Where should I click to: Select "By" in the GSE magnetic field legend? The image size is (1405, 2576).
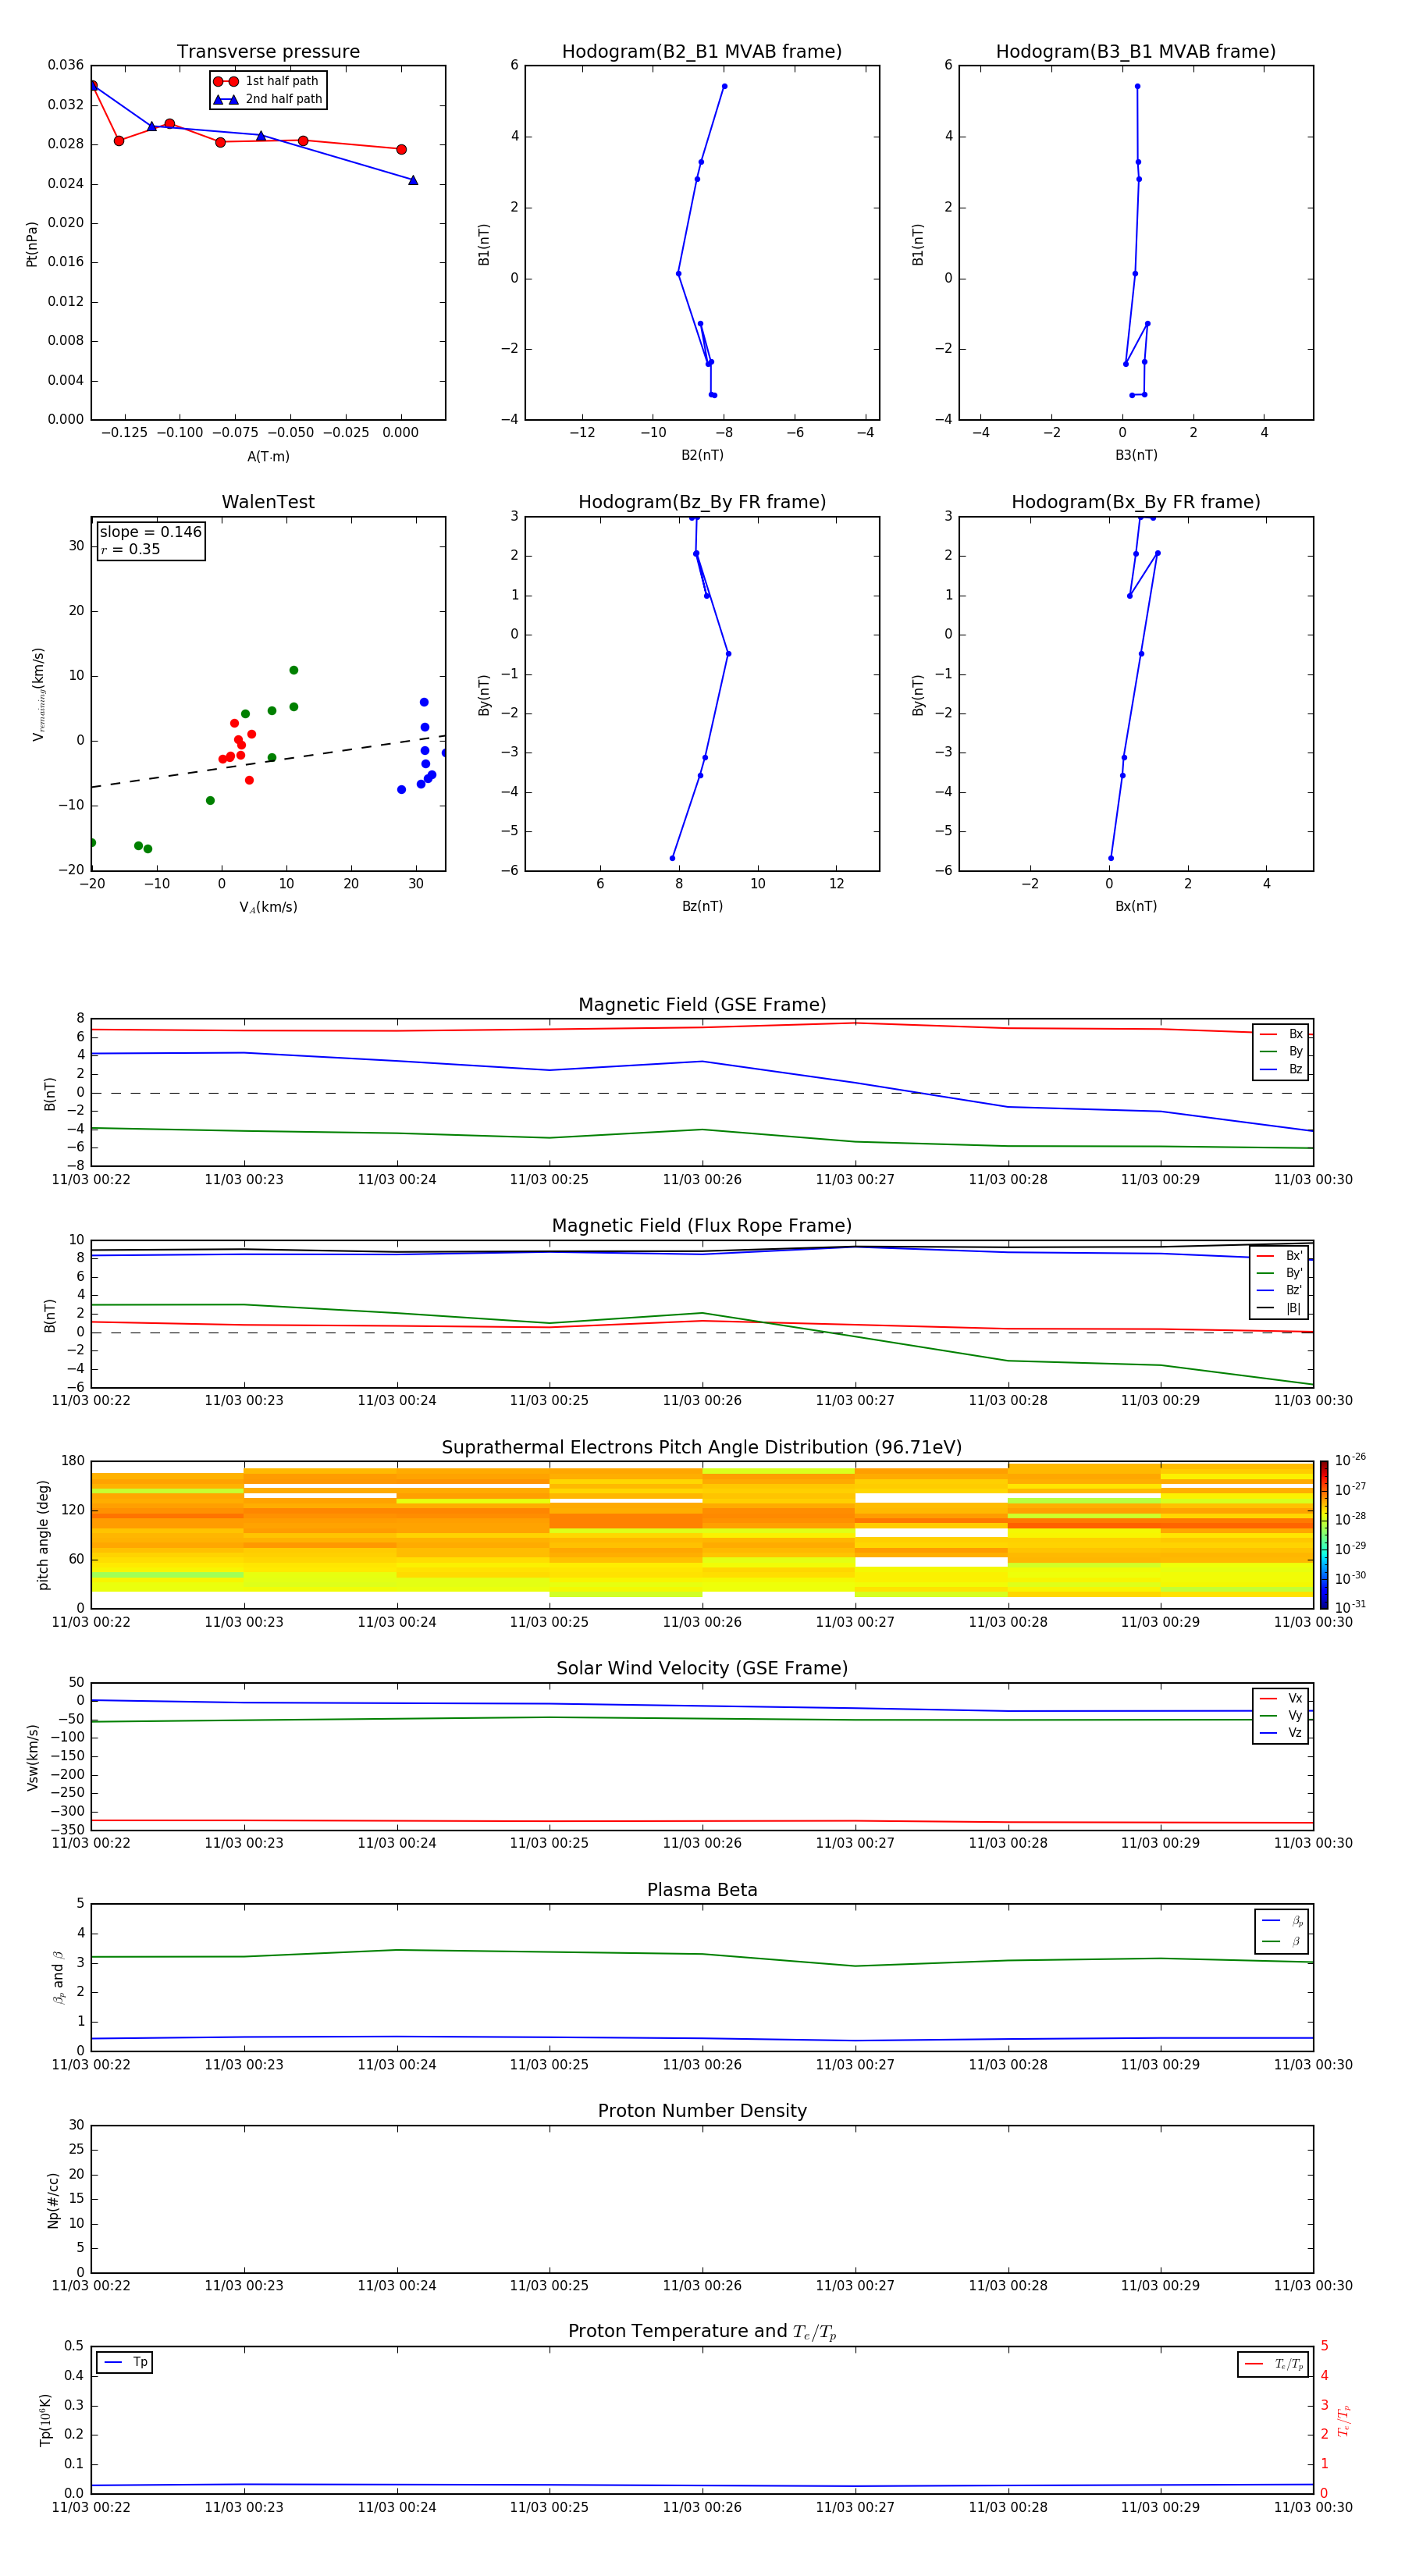(x=1281, y=1052)
